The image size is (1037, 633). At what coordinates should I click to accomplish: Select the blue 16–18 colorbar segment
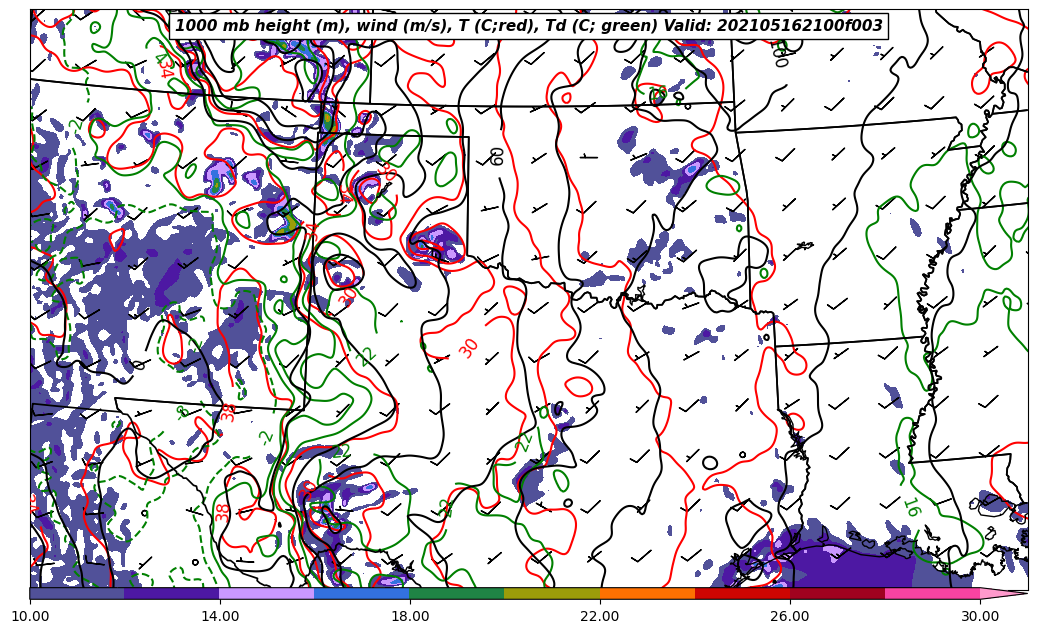point(362,593)
